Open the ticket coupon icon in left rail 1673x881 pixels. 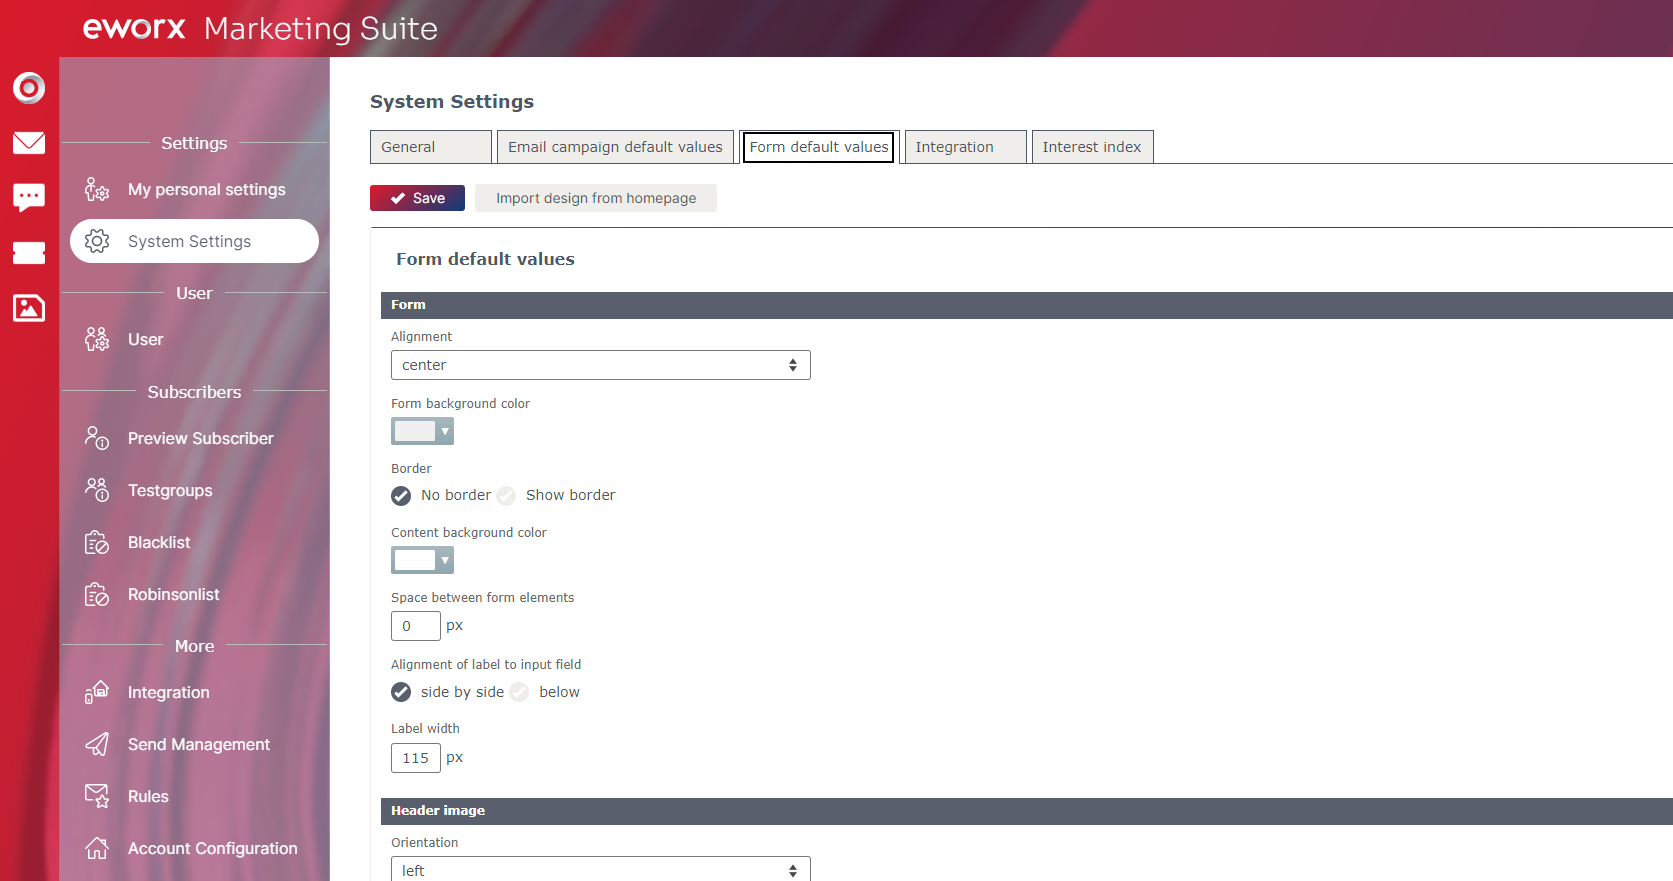(29, 253)
